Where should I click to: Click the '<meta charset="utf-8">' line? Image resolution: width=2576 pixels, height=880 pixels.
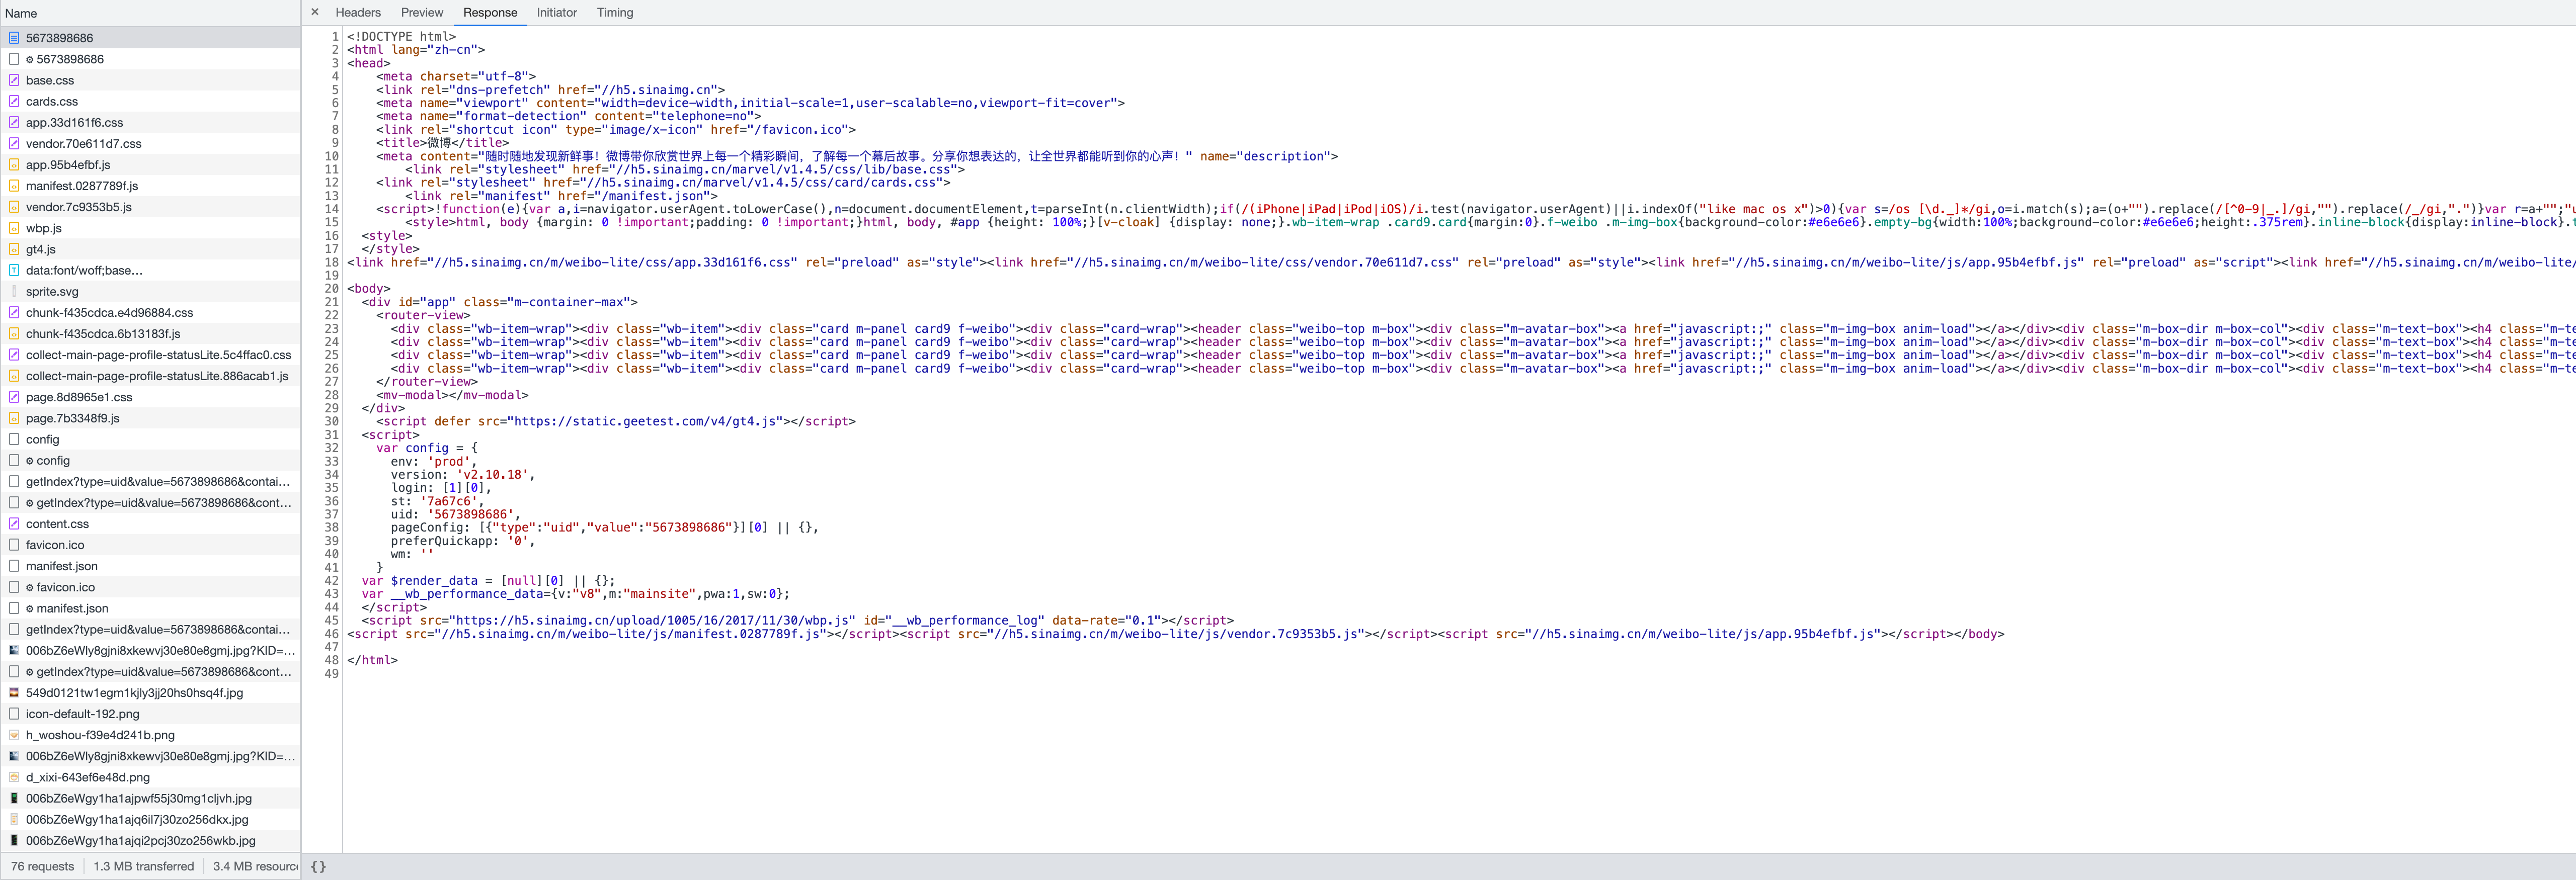[x=456, y=76]
